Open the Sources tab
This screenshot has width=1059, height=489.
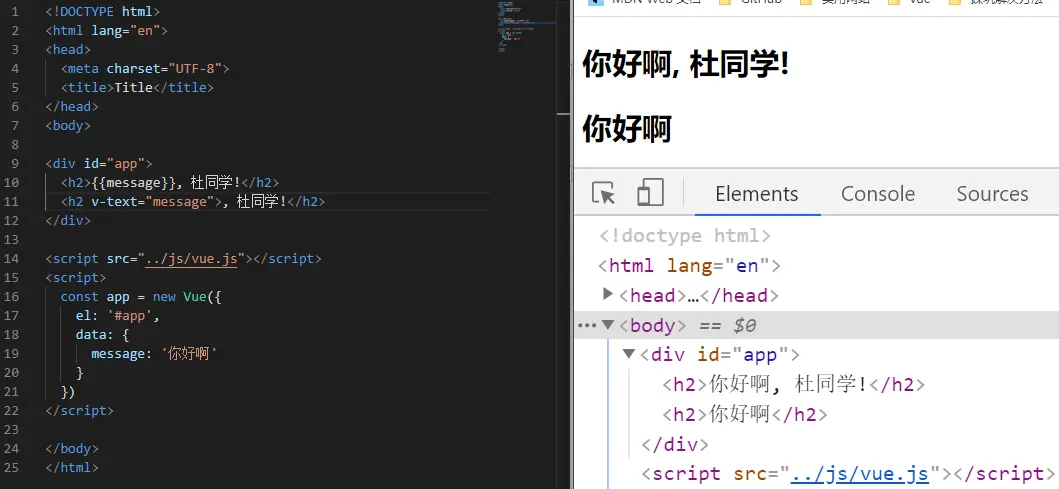[x=992, y=194]
